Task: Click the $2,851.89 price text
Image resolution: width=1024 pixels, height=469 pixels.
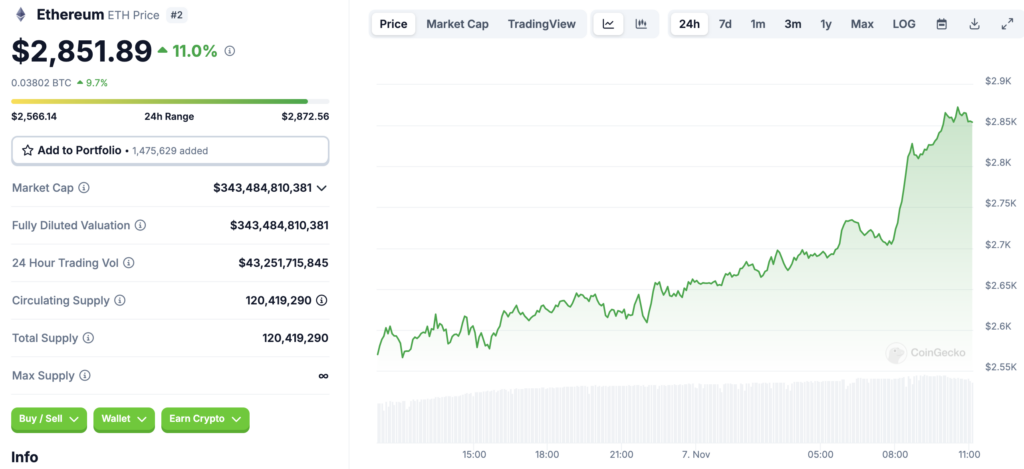Action: click(x=82, y=51)
